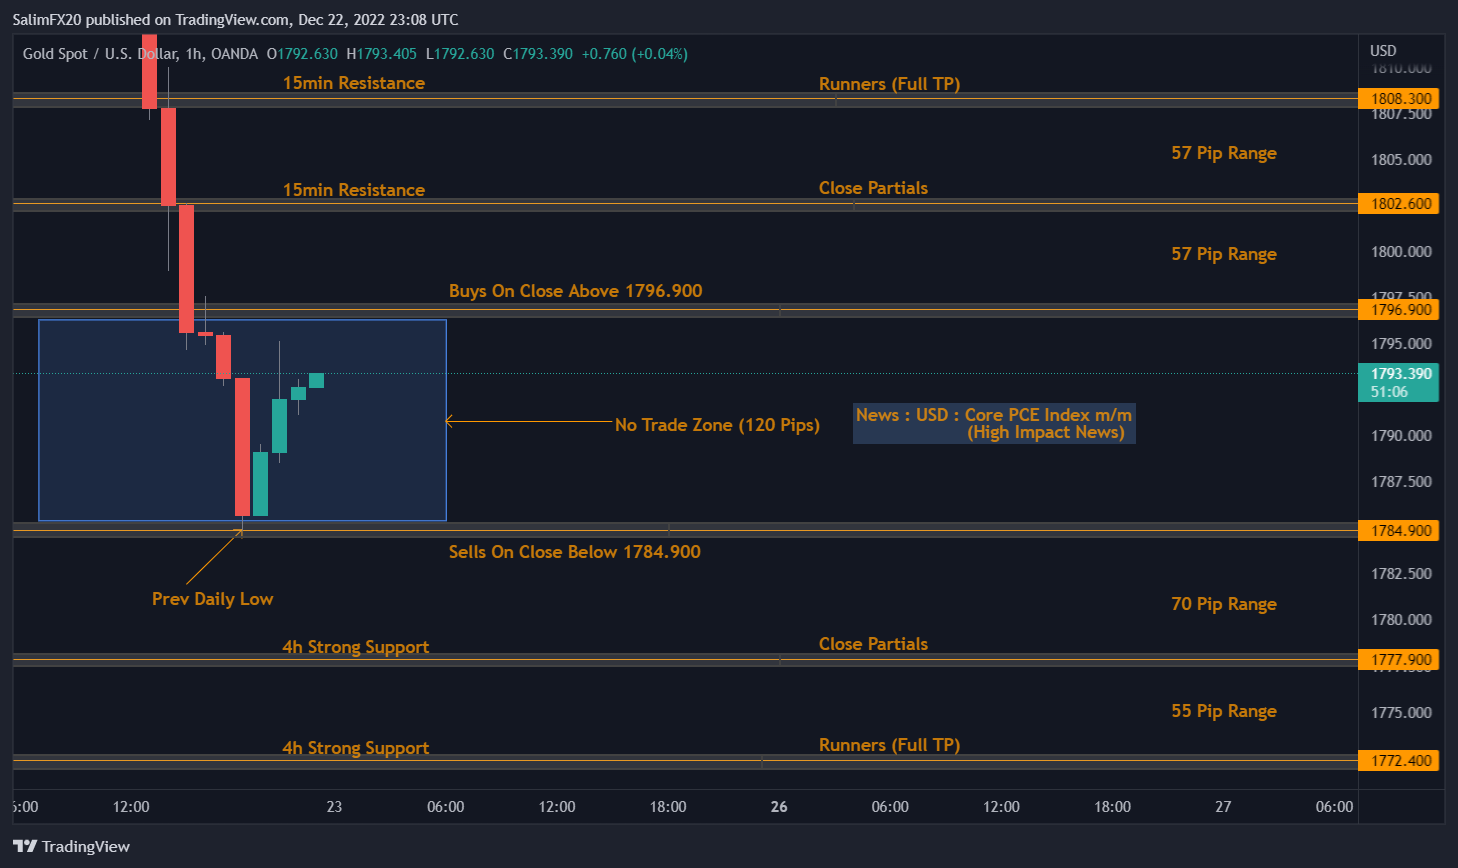The image size is (1458, 868).
Task: Click the orange 1777.900 price tag
Action: 1398,659
